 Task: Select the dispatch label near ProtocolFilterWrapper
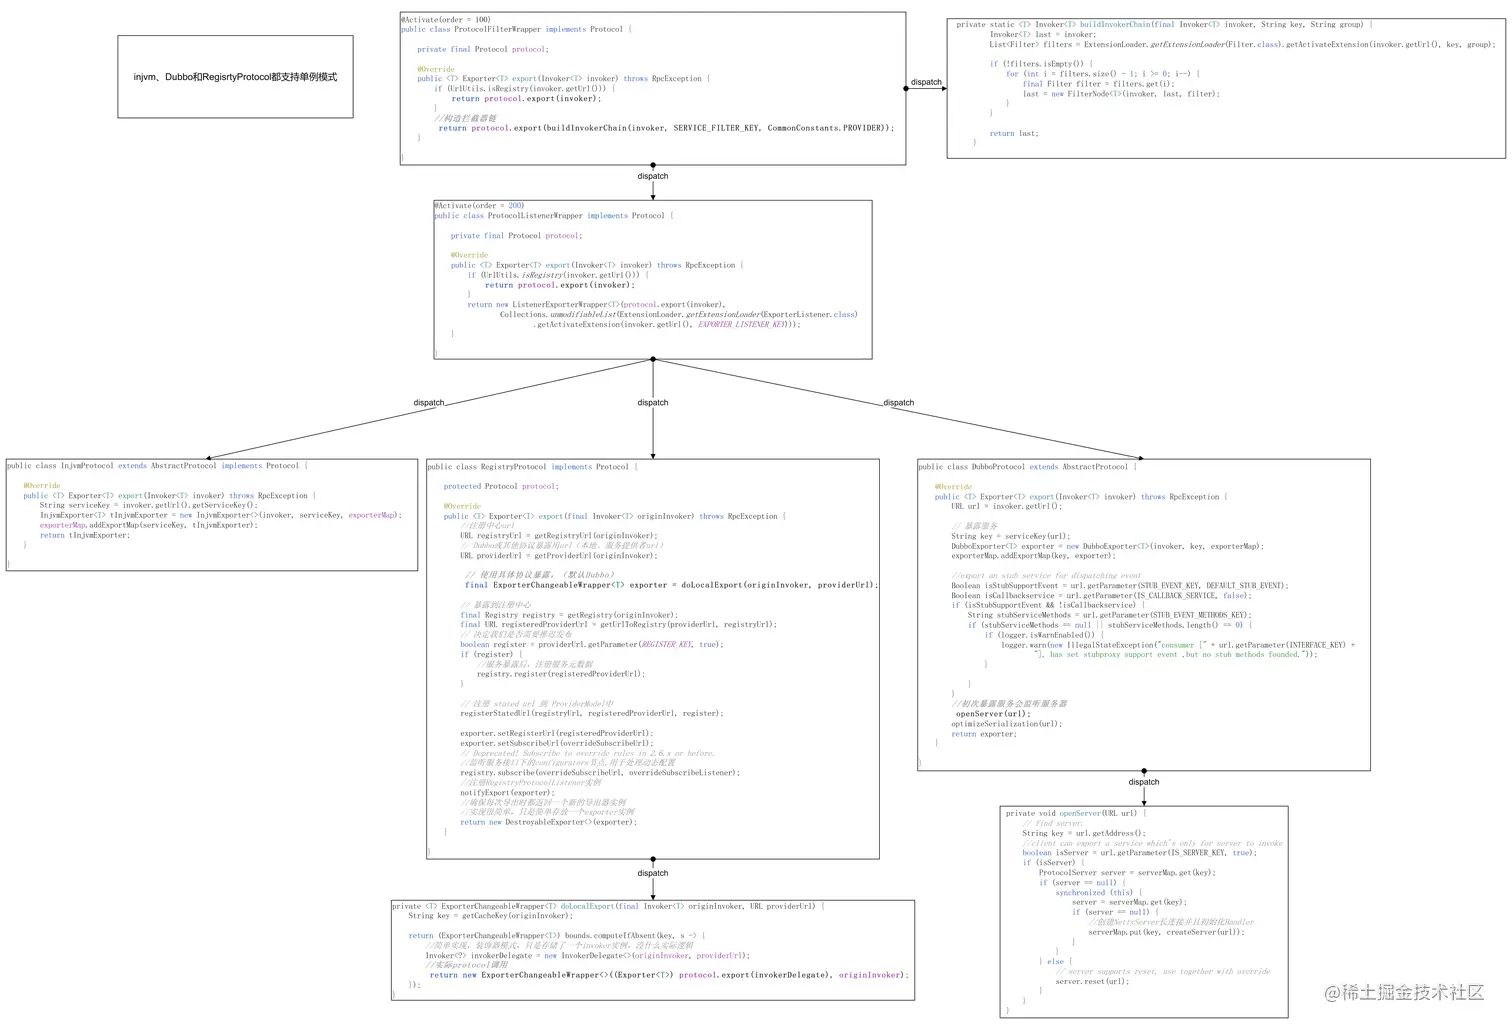(x=925, y=82)
